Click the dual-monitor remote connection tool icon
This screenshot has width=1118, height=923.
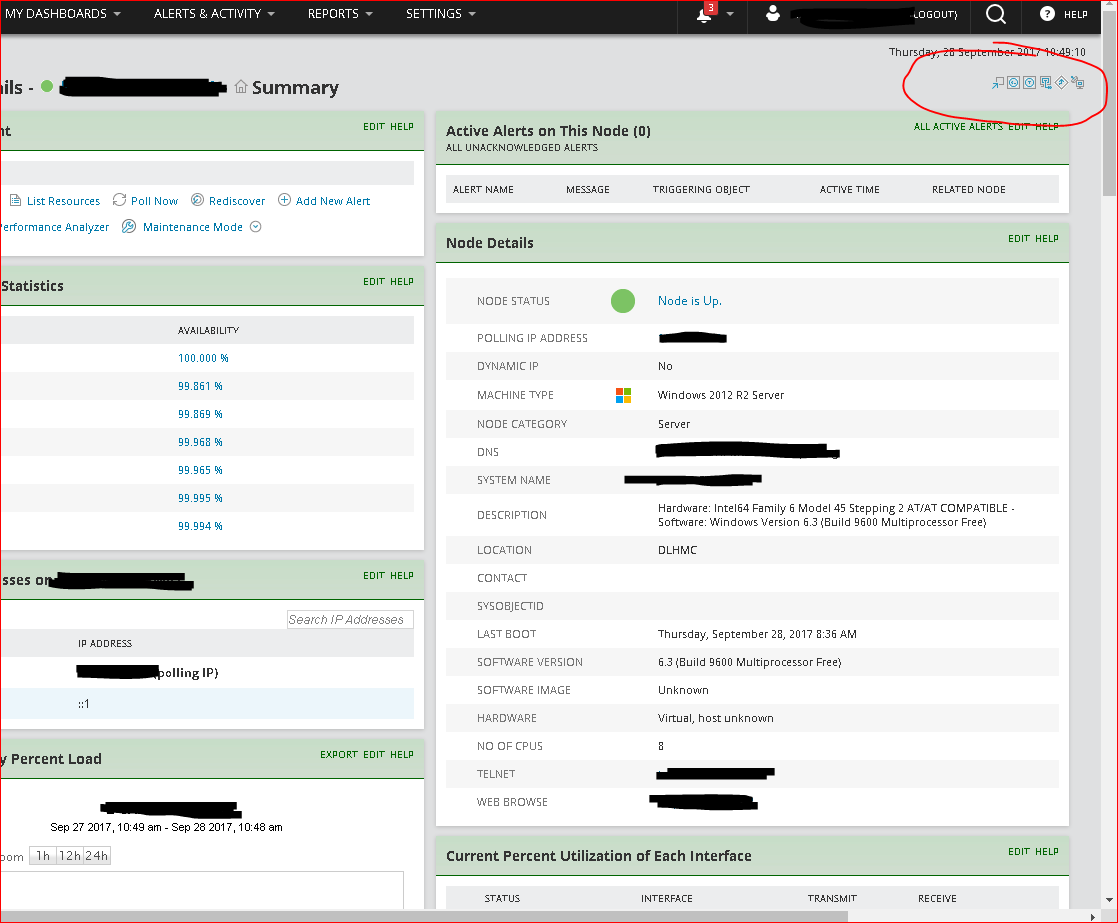point(1045,83)
